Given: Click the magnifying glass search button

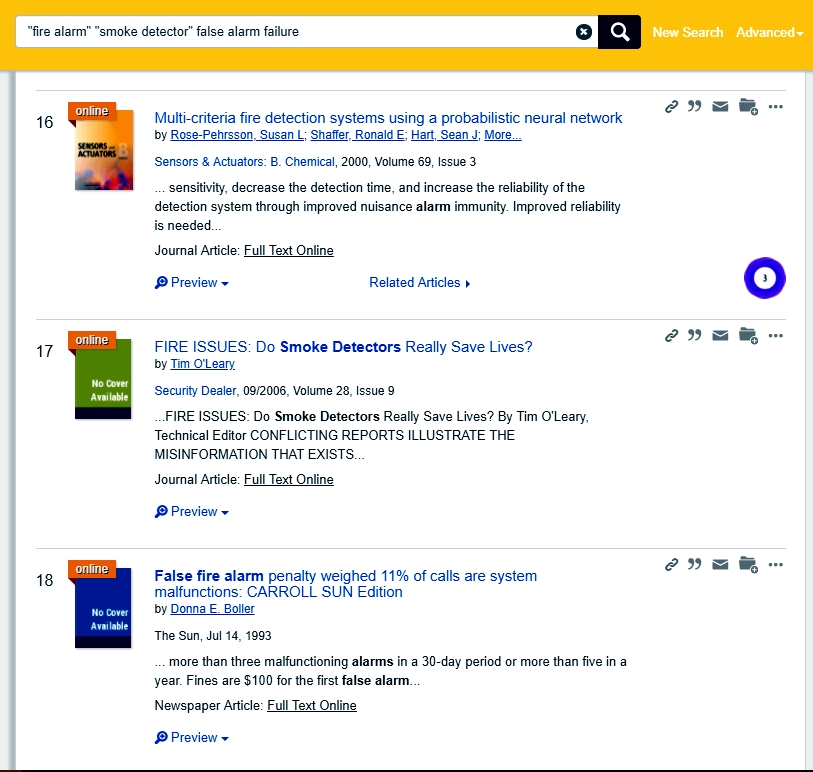Looking at the screenshot, I should pos(619,32).
